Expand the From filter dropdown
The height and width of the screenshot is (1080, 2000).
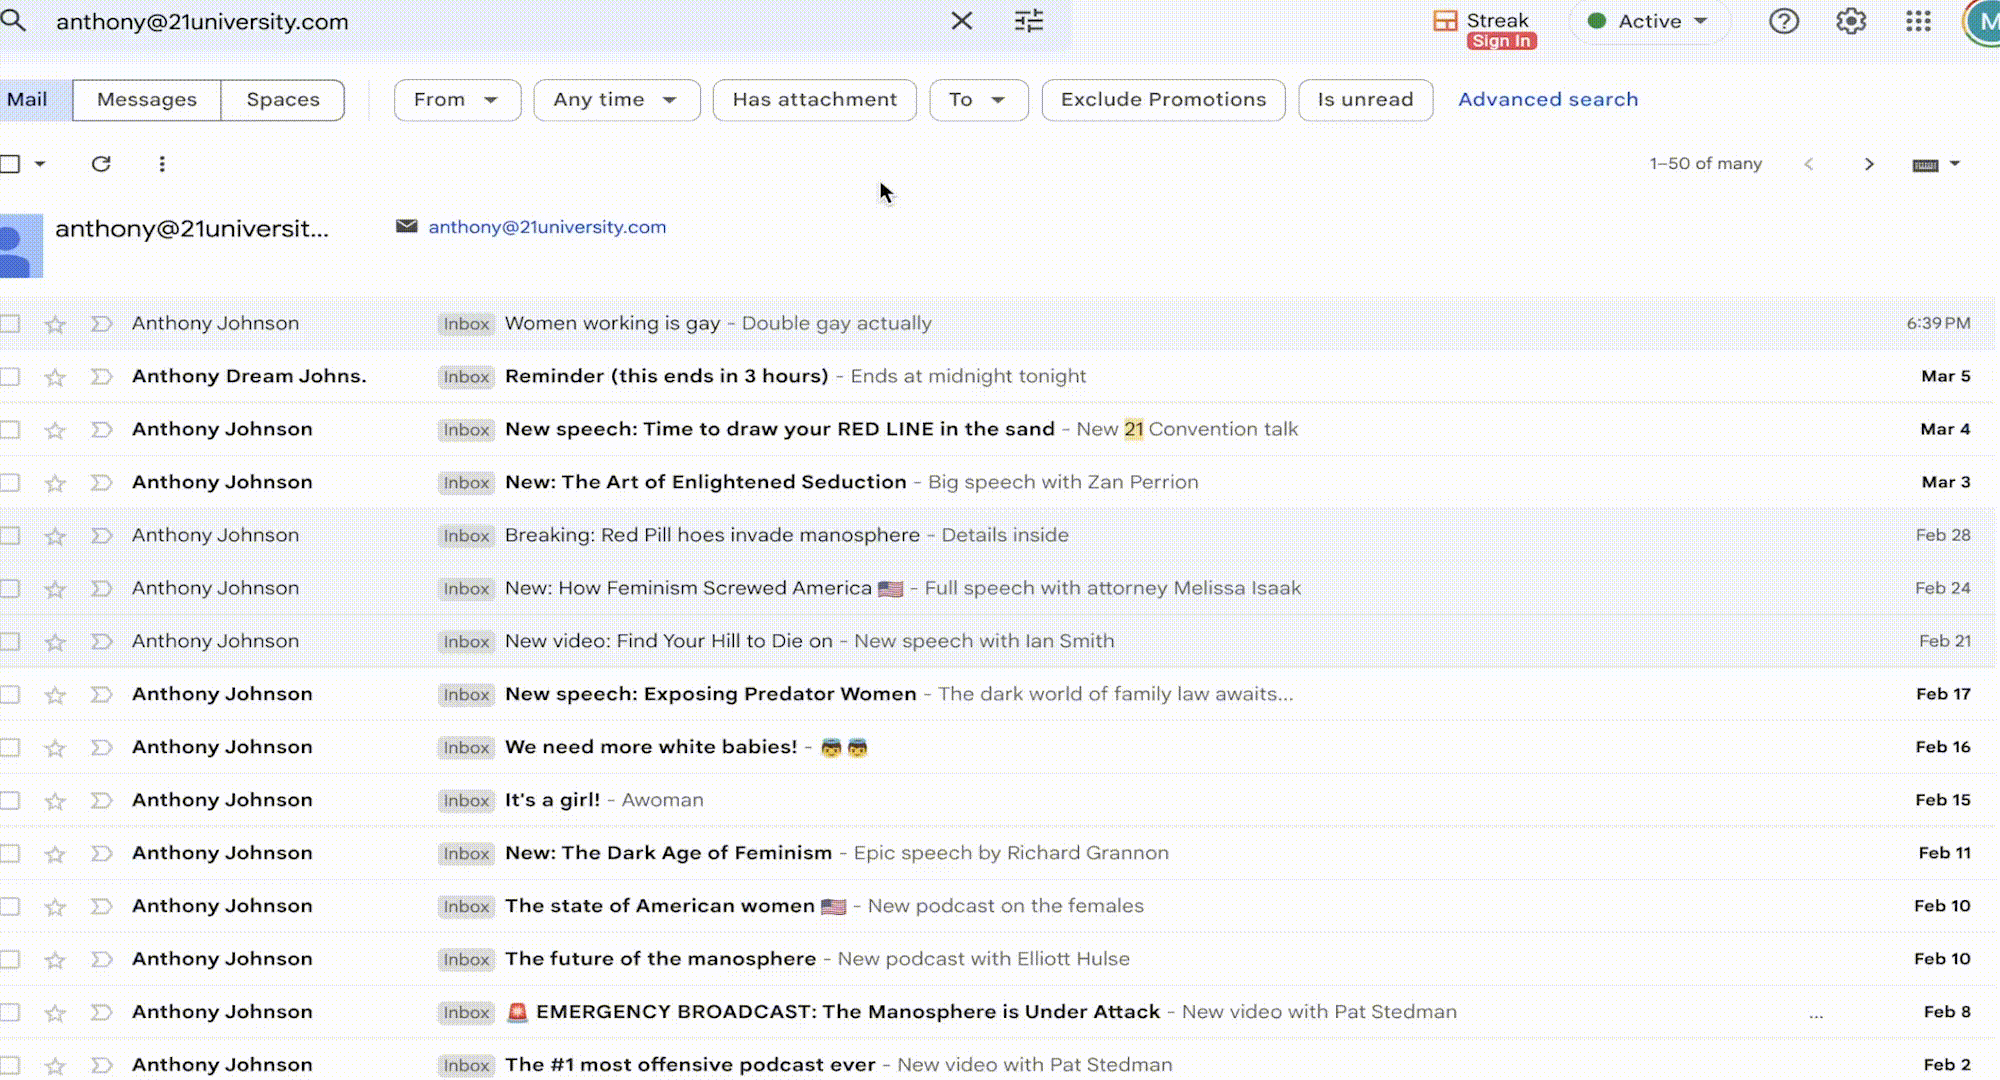456,100
